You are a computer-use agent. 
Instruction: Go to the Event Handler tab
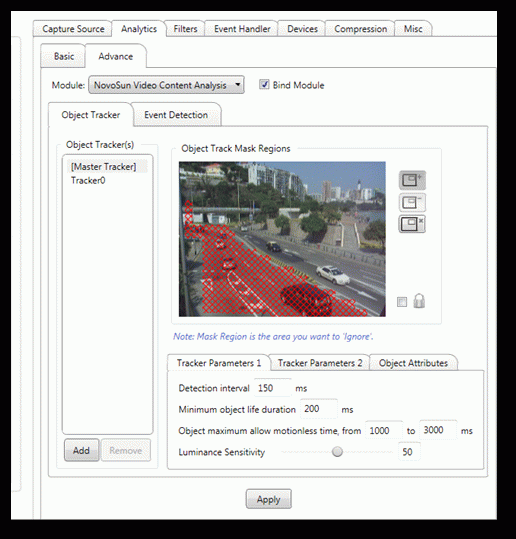[242, 29]
